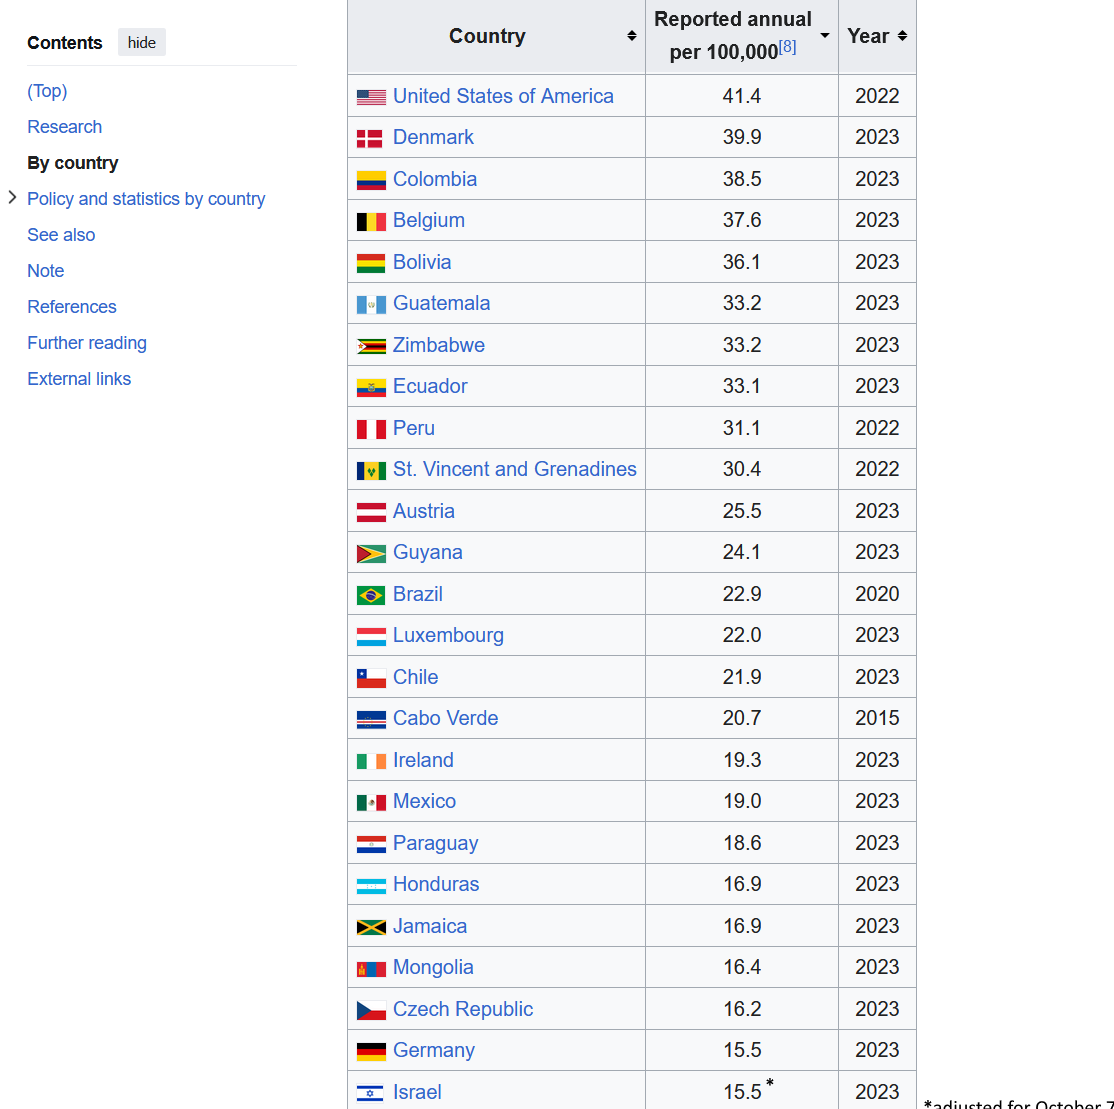Click the United States flag icon

(x=371, y=97)
